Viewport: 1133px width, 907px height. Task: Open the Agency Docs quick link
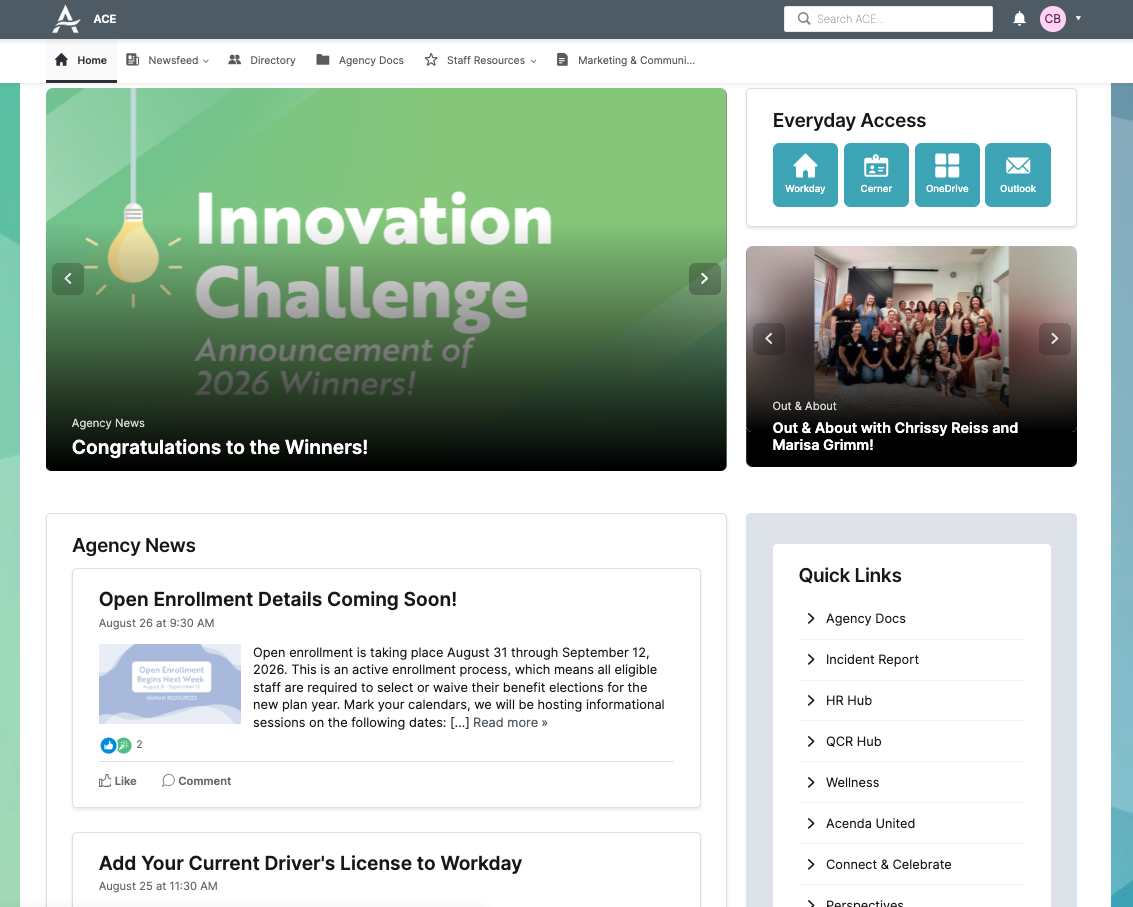(x=866, y=619)
